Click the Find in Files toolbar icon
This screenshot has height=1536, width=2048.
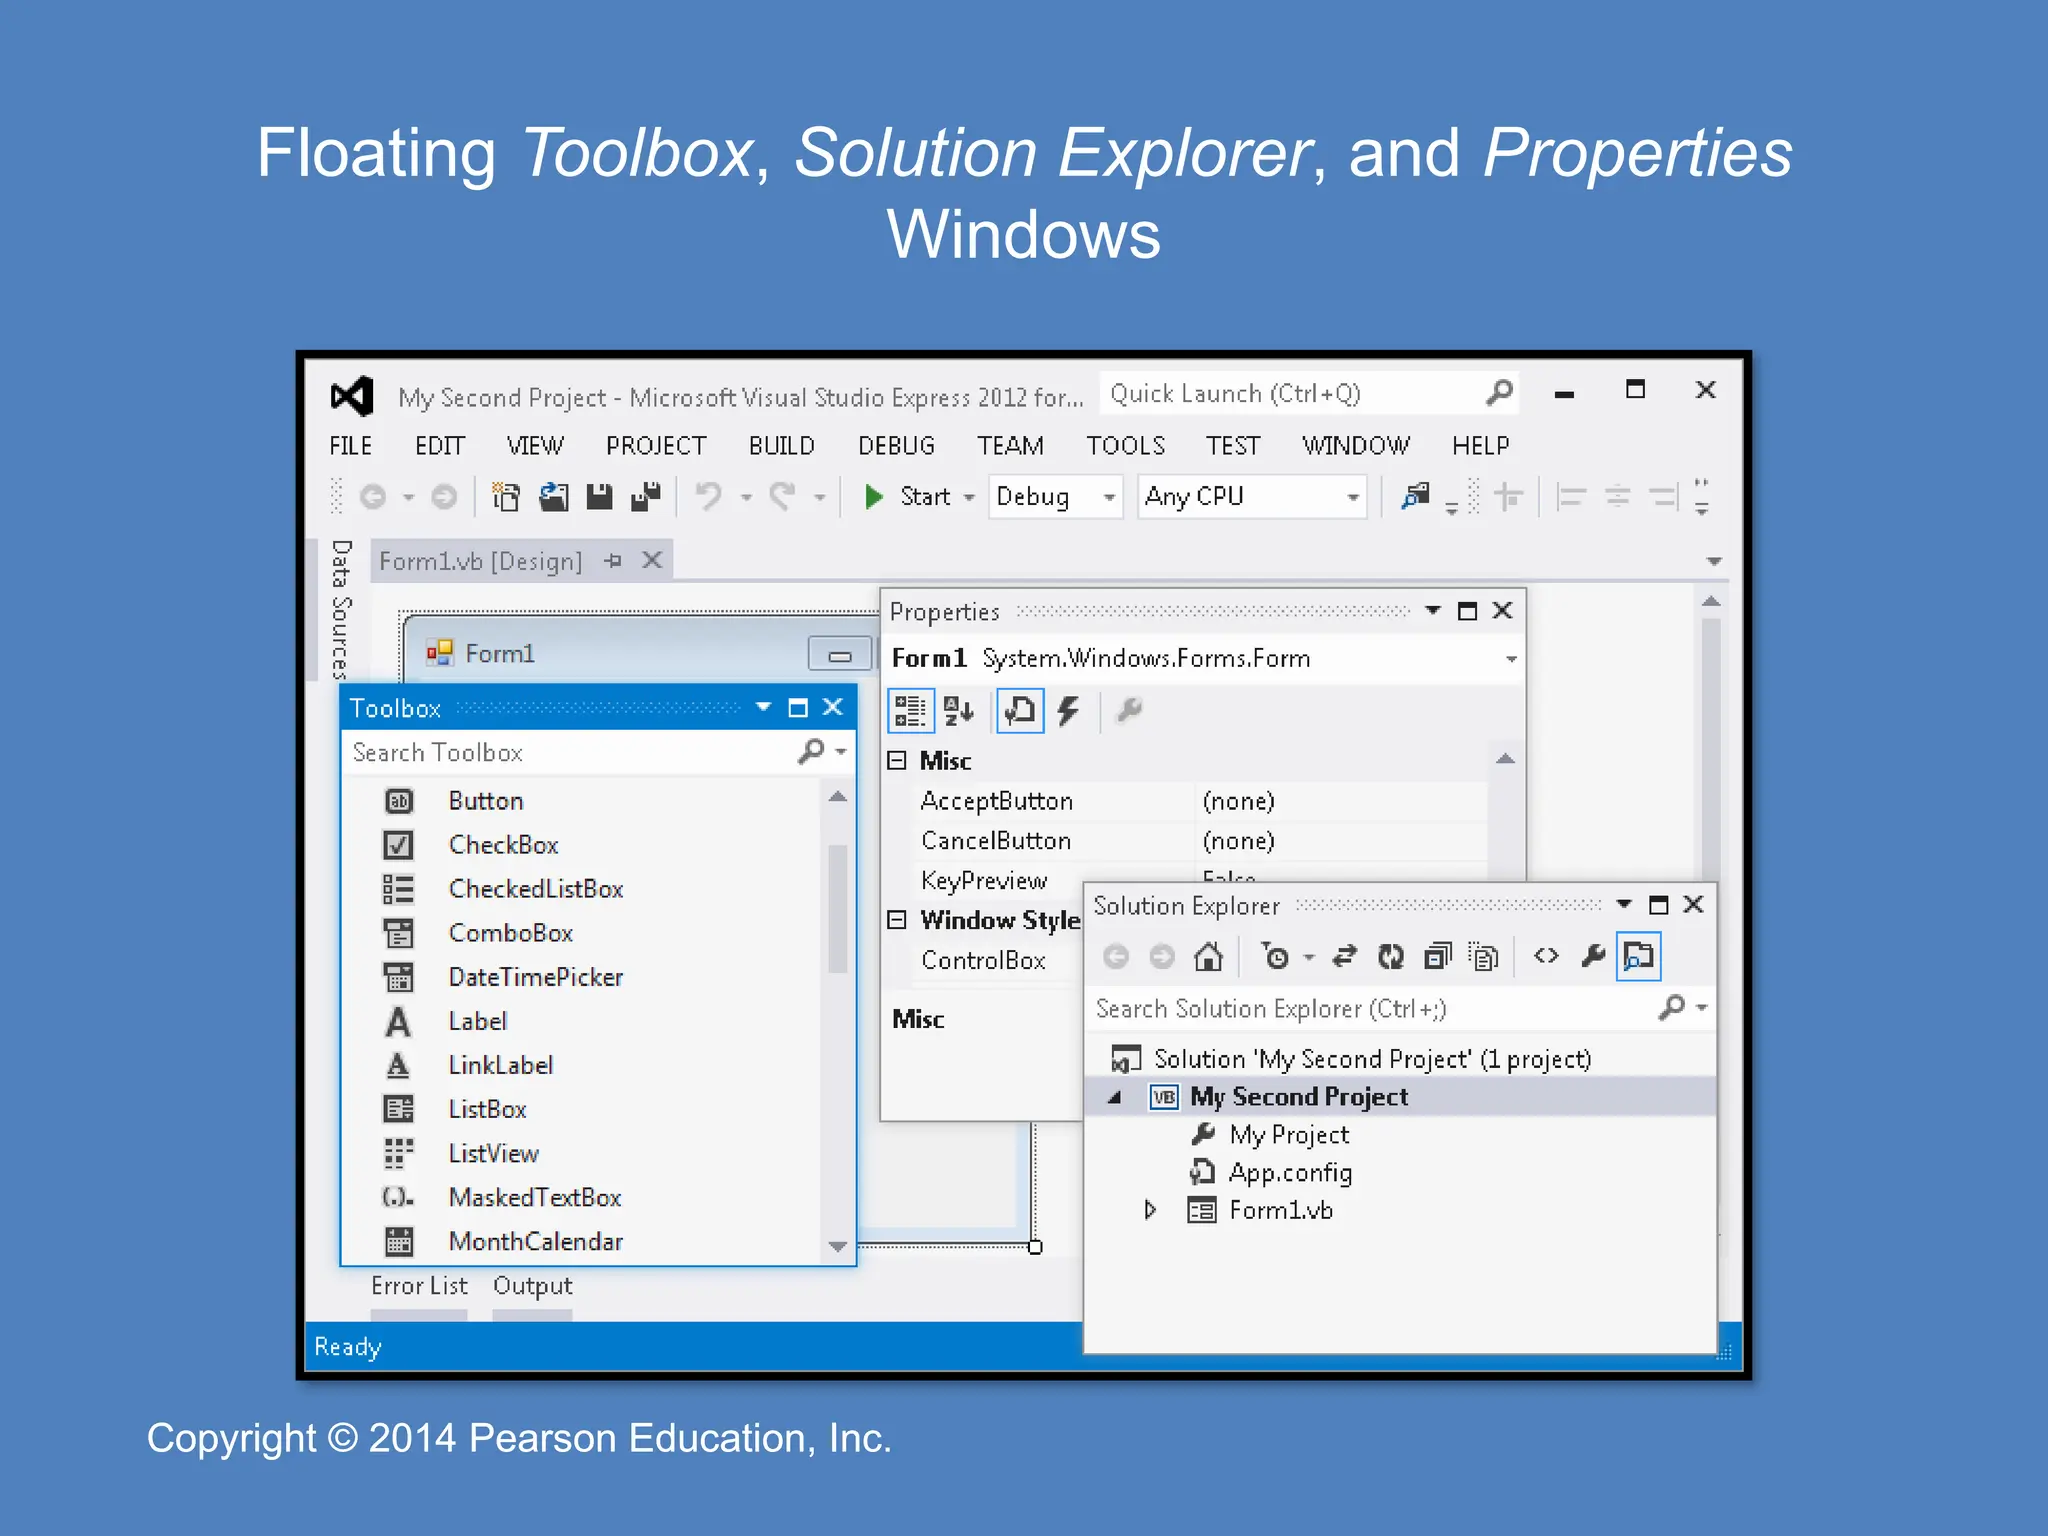1416,496
